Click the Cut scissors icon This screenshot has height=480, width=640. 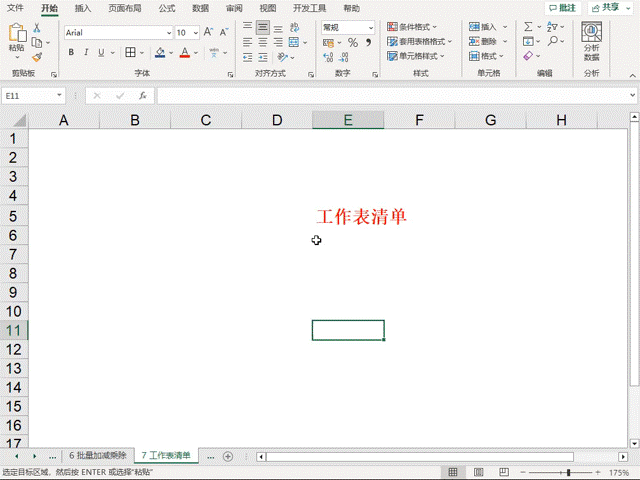(37, 28)
